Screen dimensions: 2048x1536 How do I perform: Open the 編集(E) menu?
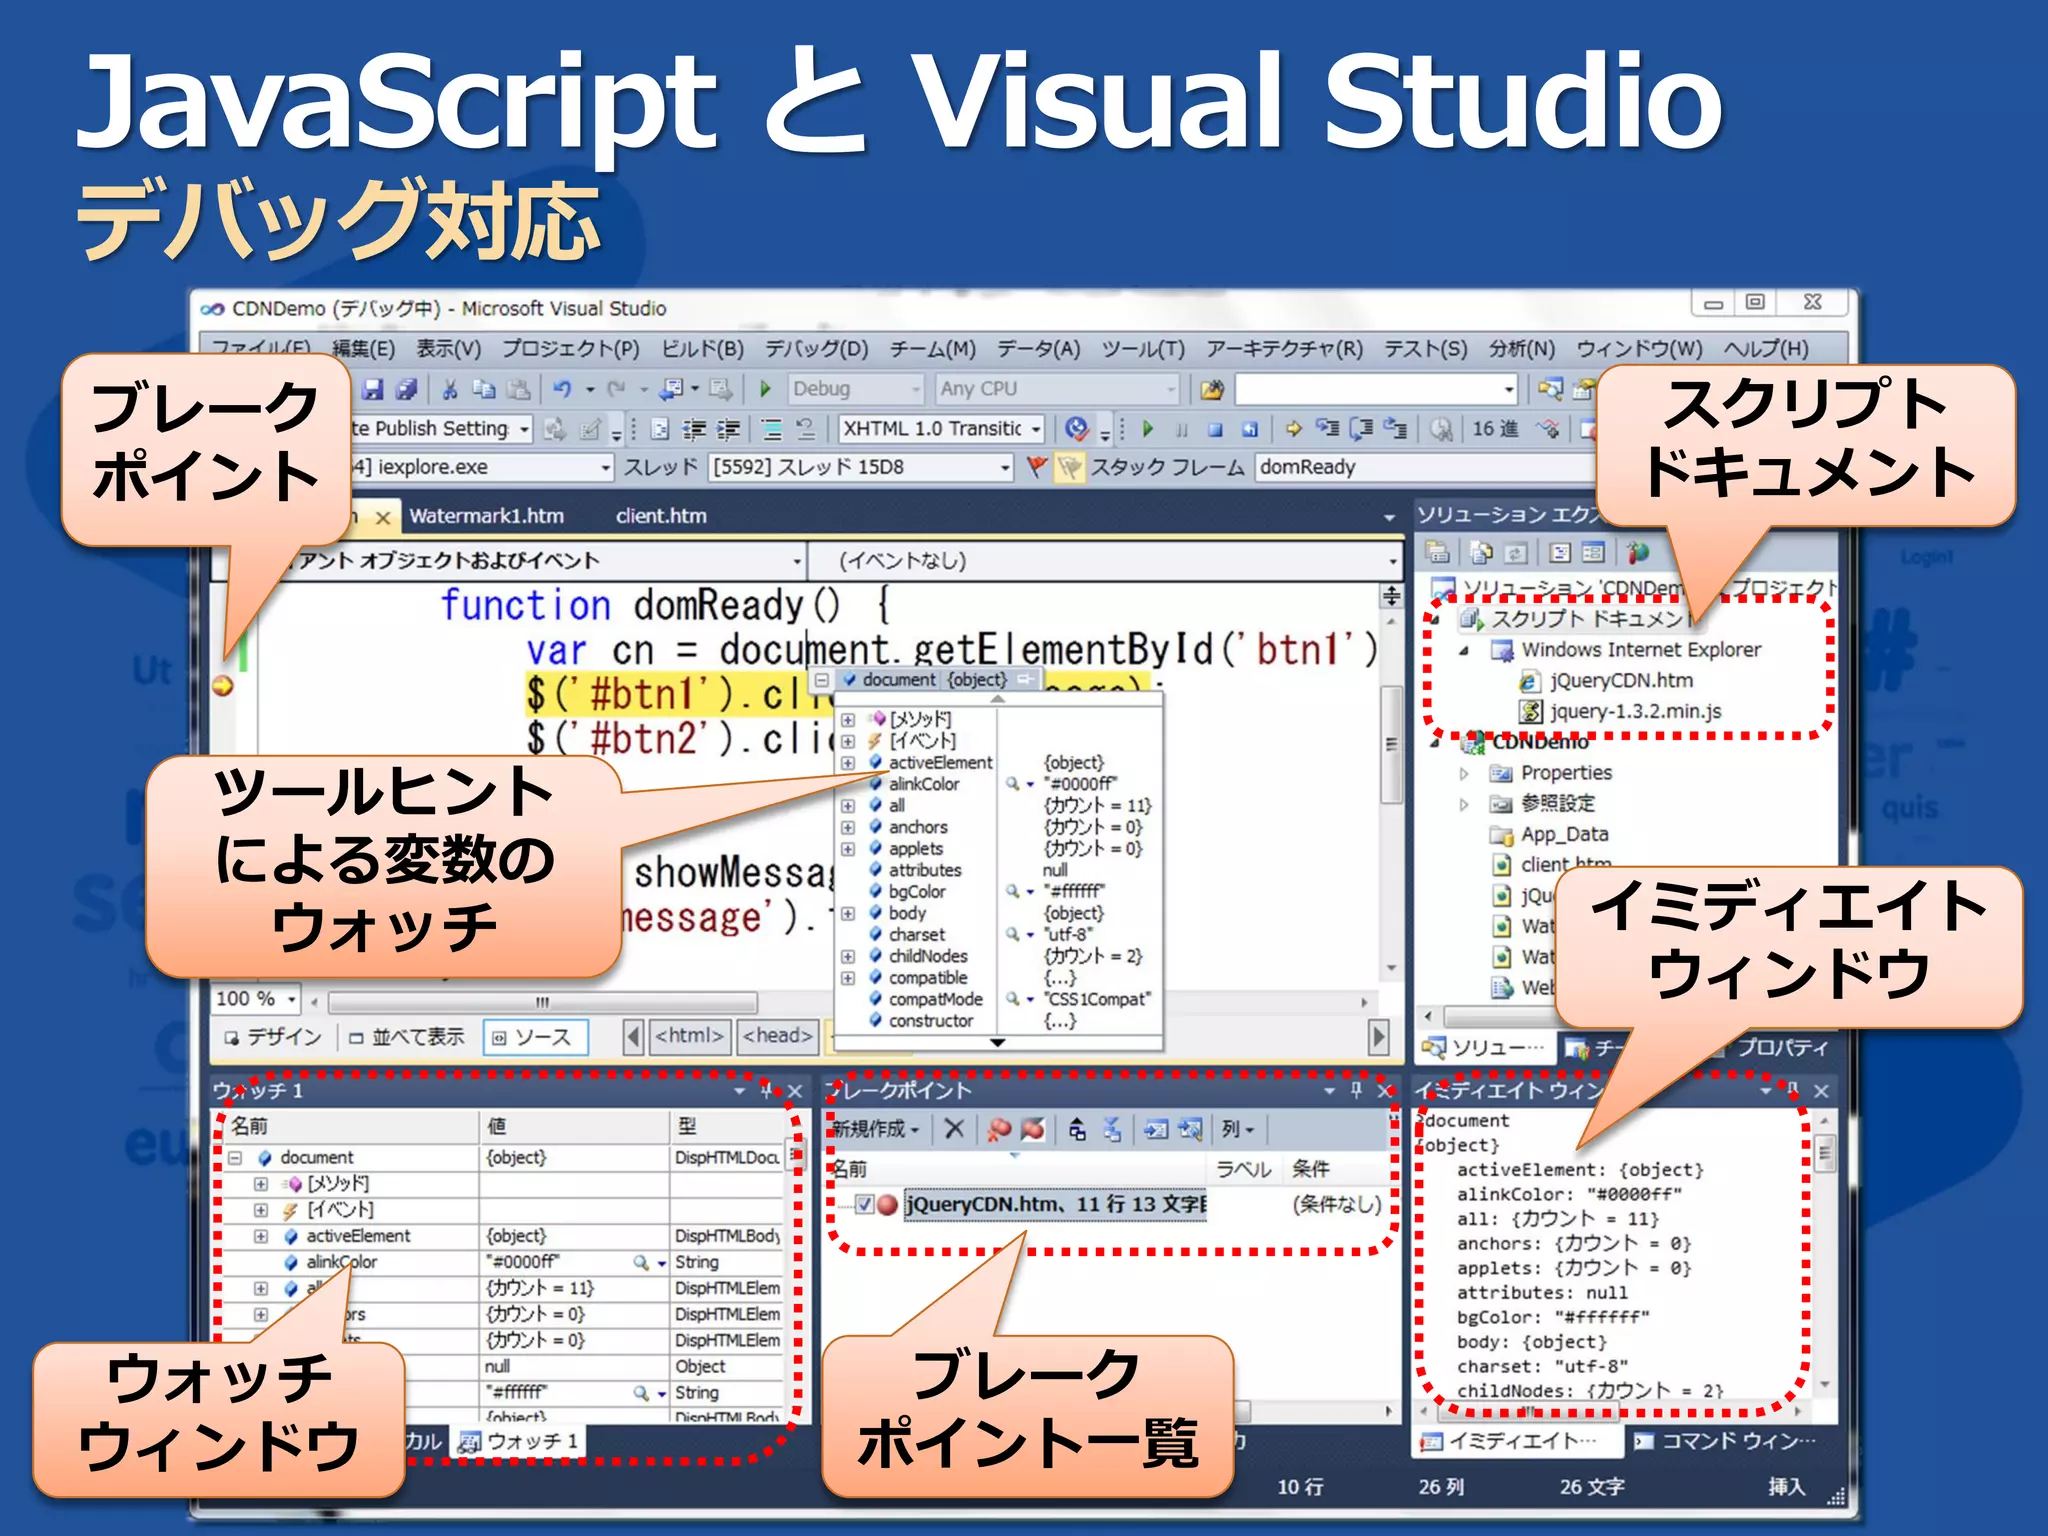tap(363, 348)
